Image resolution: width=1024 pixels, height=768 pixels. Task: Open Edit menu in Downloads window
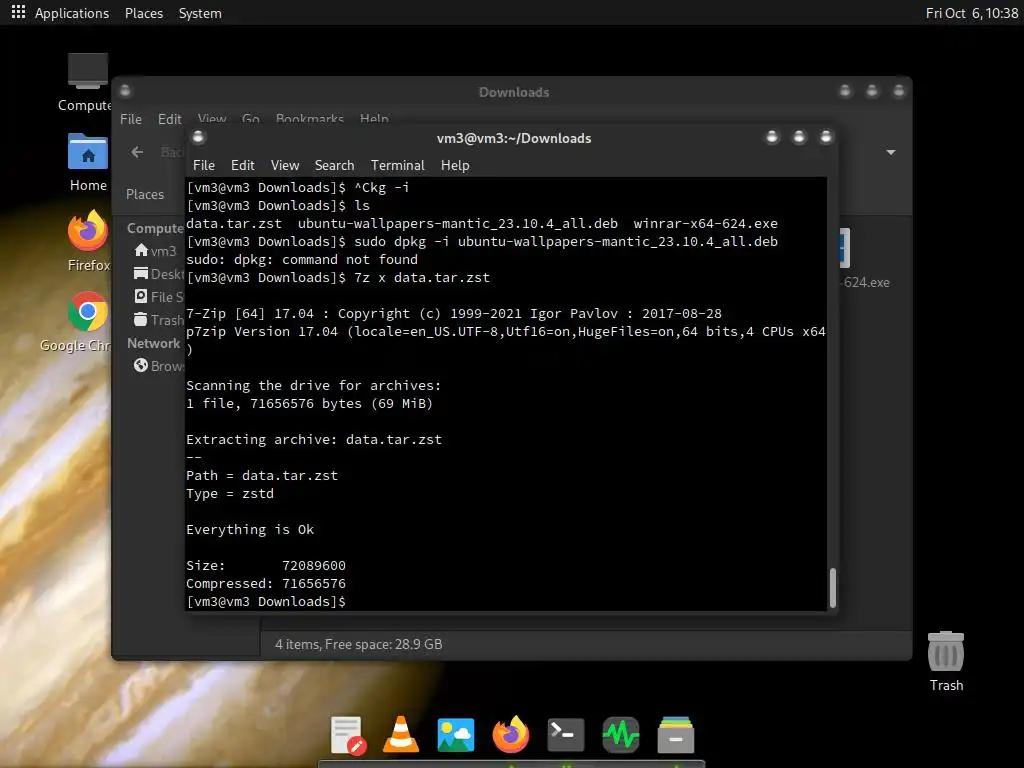pos(170,119)
